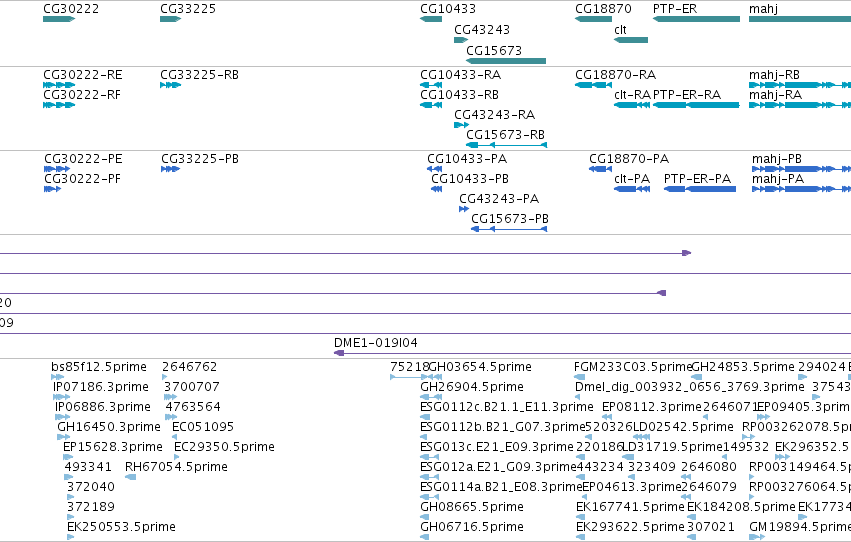Image resolution: width=851 pixels, height=542 pixels.
Task: Click EST EP15628.3prime
Action: [x=68, y=457]
